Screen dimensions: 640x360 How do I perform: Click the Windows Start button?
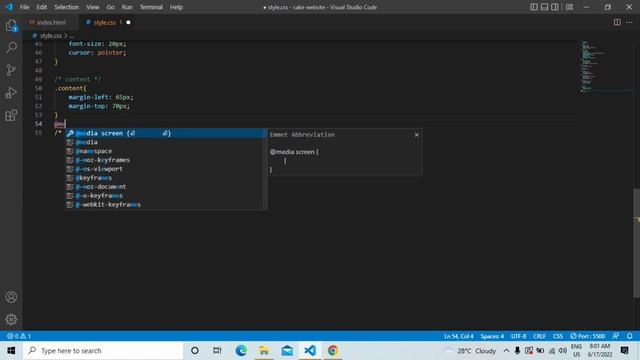coord(11,351)
